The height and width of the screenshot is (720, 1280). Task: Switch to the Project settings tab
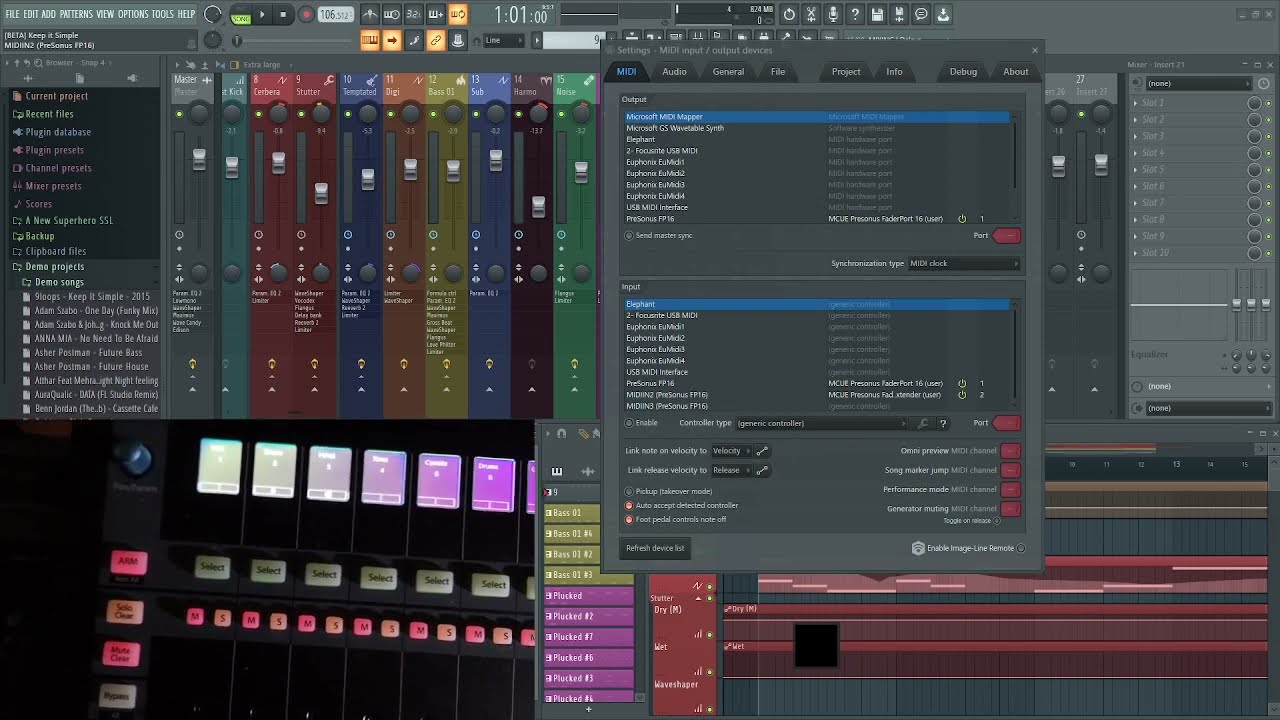[846, 72]
